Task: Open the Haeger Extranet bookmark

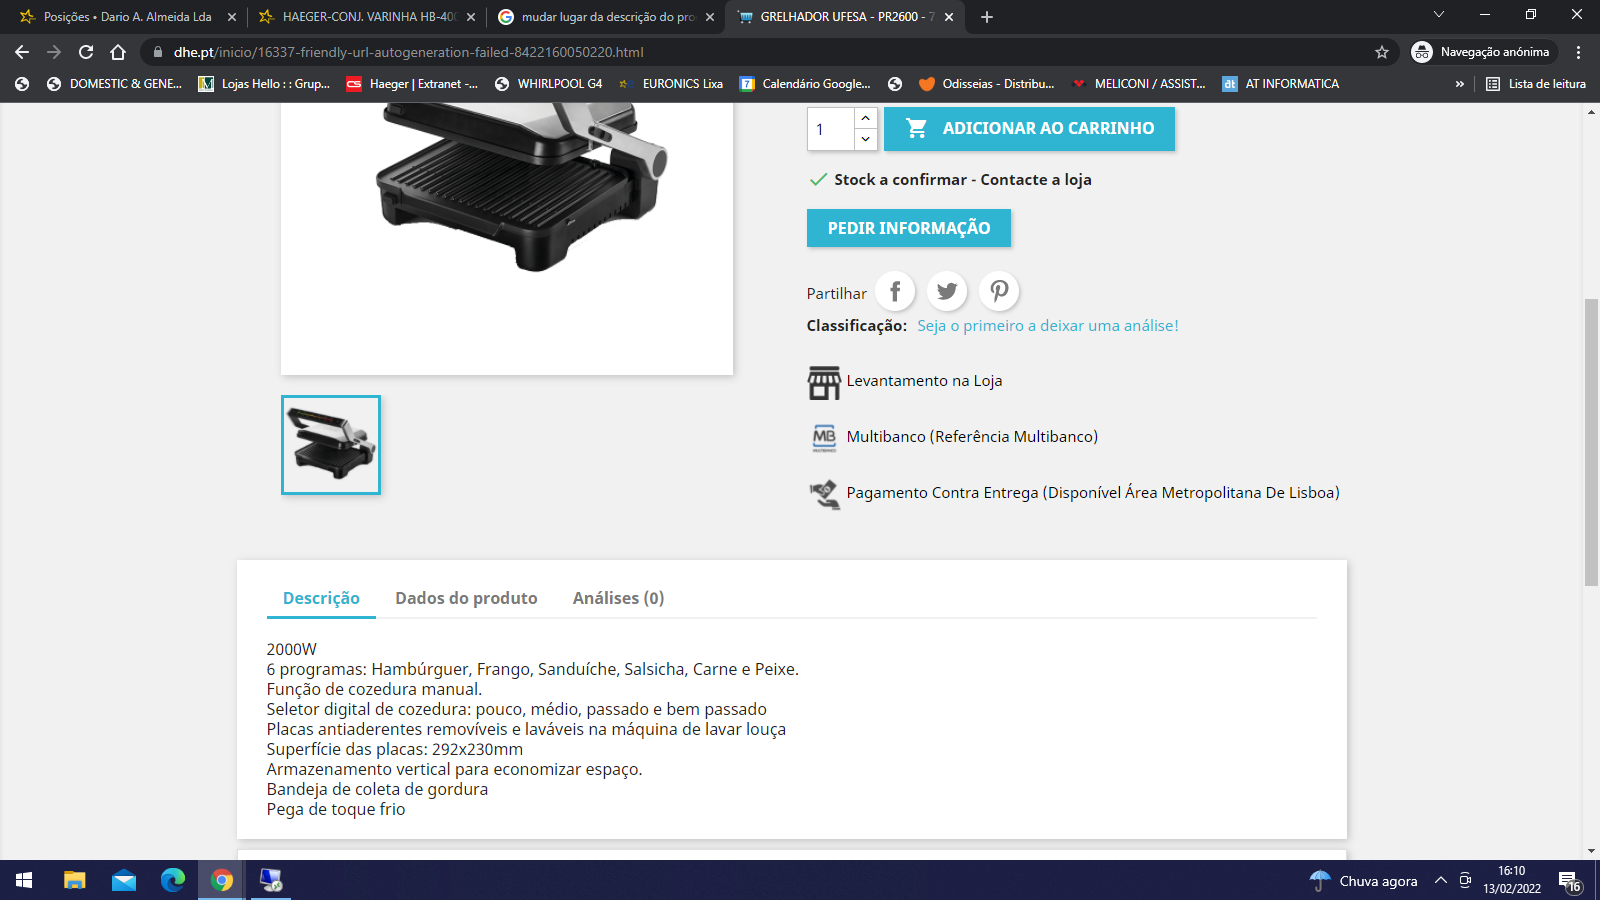Action: (412, 84)
